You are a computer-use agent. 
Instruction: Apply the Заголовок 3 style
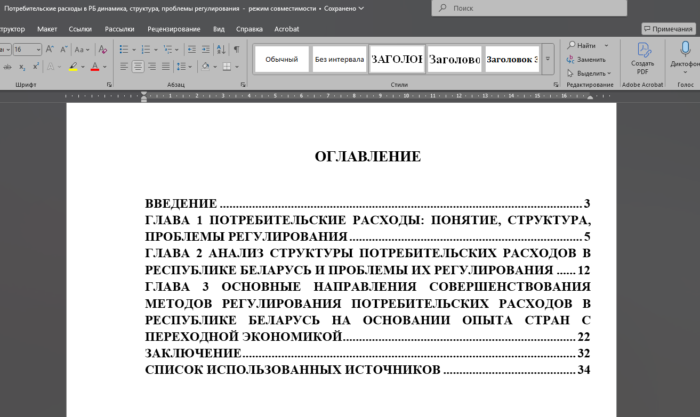pyautogui.click(x=512, y=59)
